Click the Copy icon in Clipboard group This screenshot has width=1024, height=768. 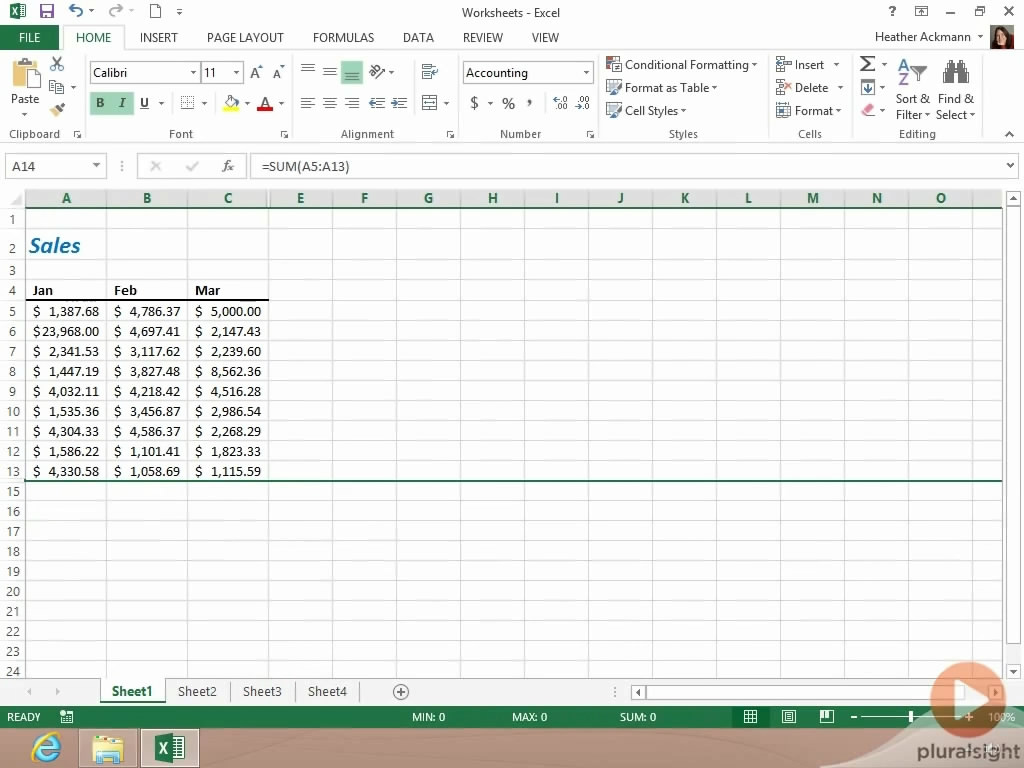pos(57,87)
